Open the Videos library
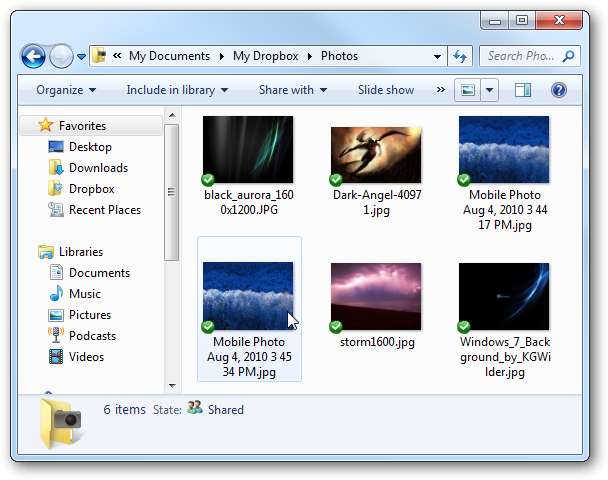 [86, 357]
